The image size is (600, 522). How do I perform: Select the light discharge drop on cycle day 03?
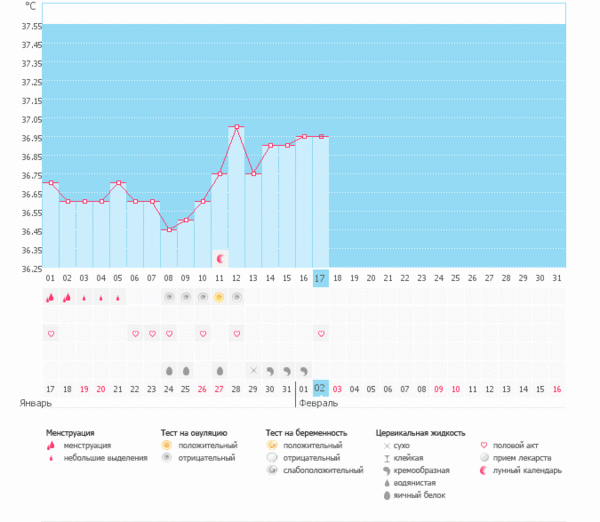[84, 298]
